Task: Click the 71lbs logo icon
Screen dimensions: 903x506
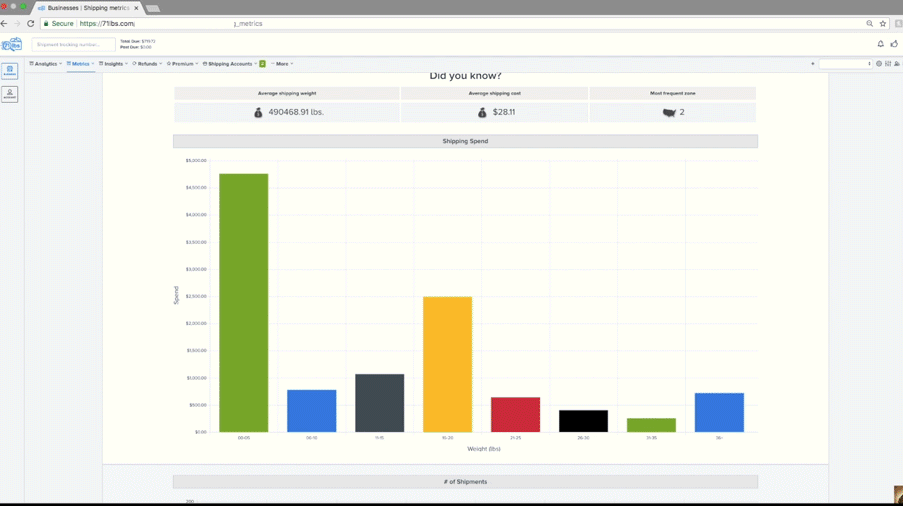Action: click(11, 45)
